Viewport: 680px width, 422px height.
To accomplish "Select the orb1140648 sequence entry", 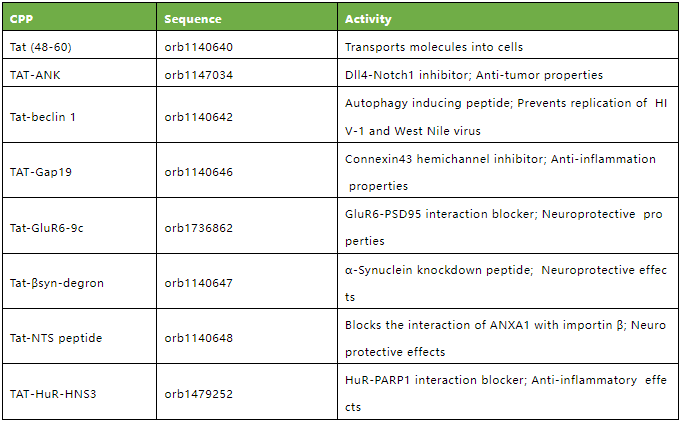I will pyautogui.click(x=198, y=338).
